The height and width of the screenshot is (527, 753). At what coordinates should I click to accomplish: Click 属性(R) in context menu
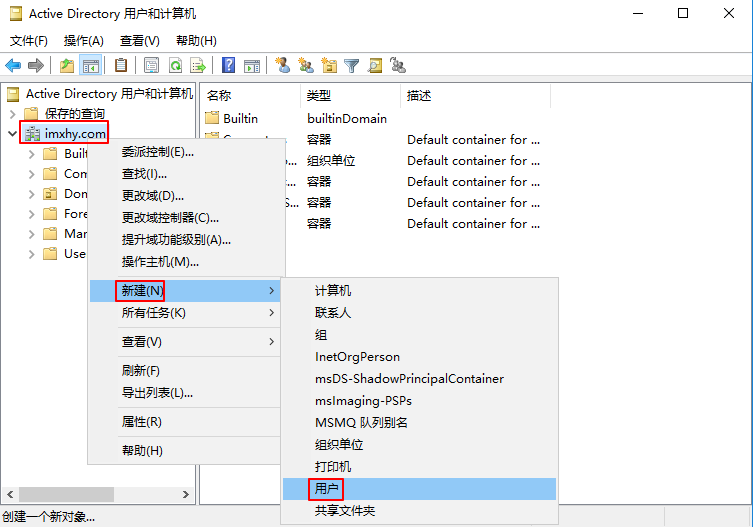pos(142,422)
